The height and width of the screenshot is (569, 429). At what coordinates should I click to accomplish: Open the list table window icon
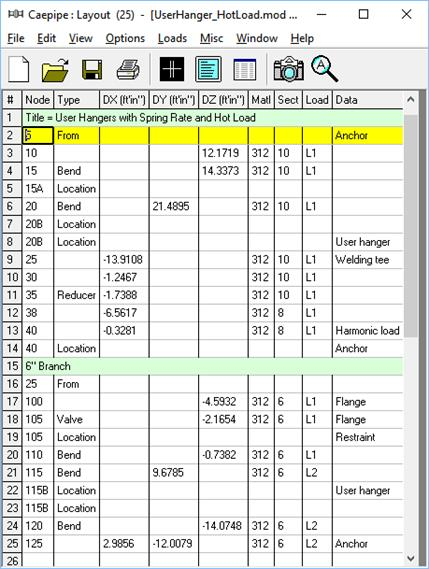coord(245,69)
